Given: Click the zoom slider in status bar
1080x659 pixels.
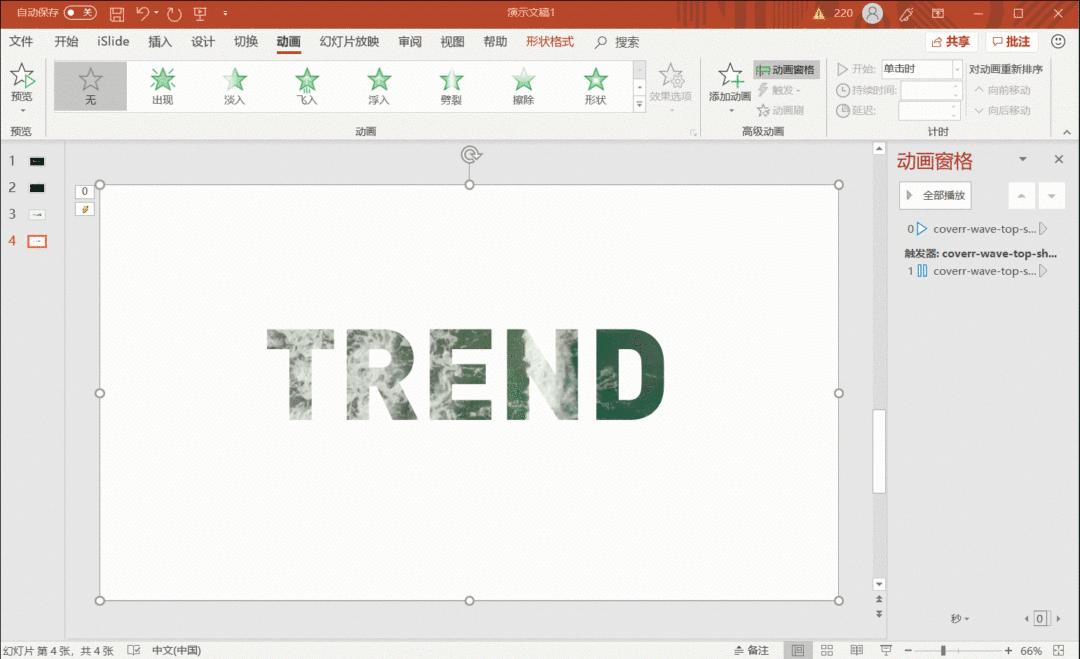Looking at the screenshot, I should (943, 650).
